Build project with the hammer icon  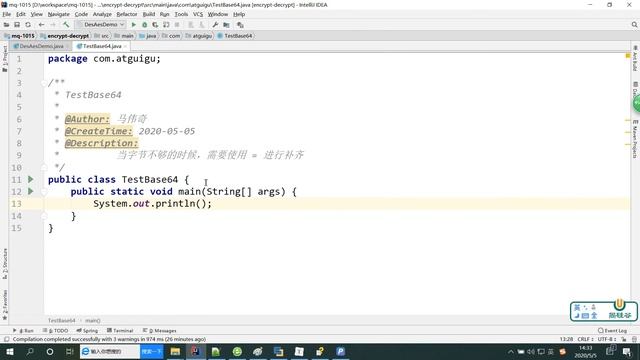tap(66, 25)
